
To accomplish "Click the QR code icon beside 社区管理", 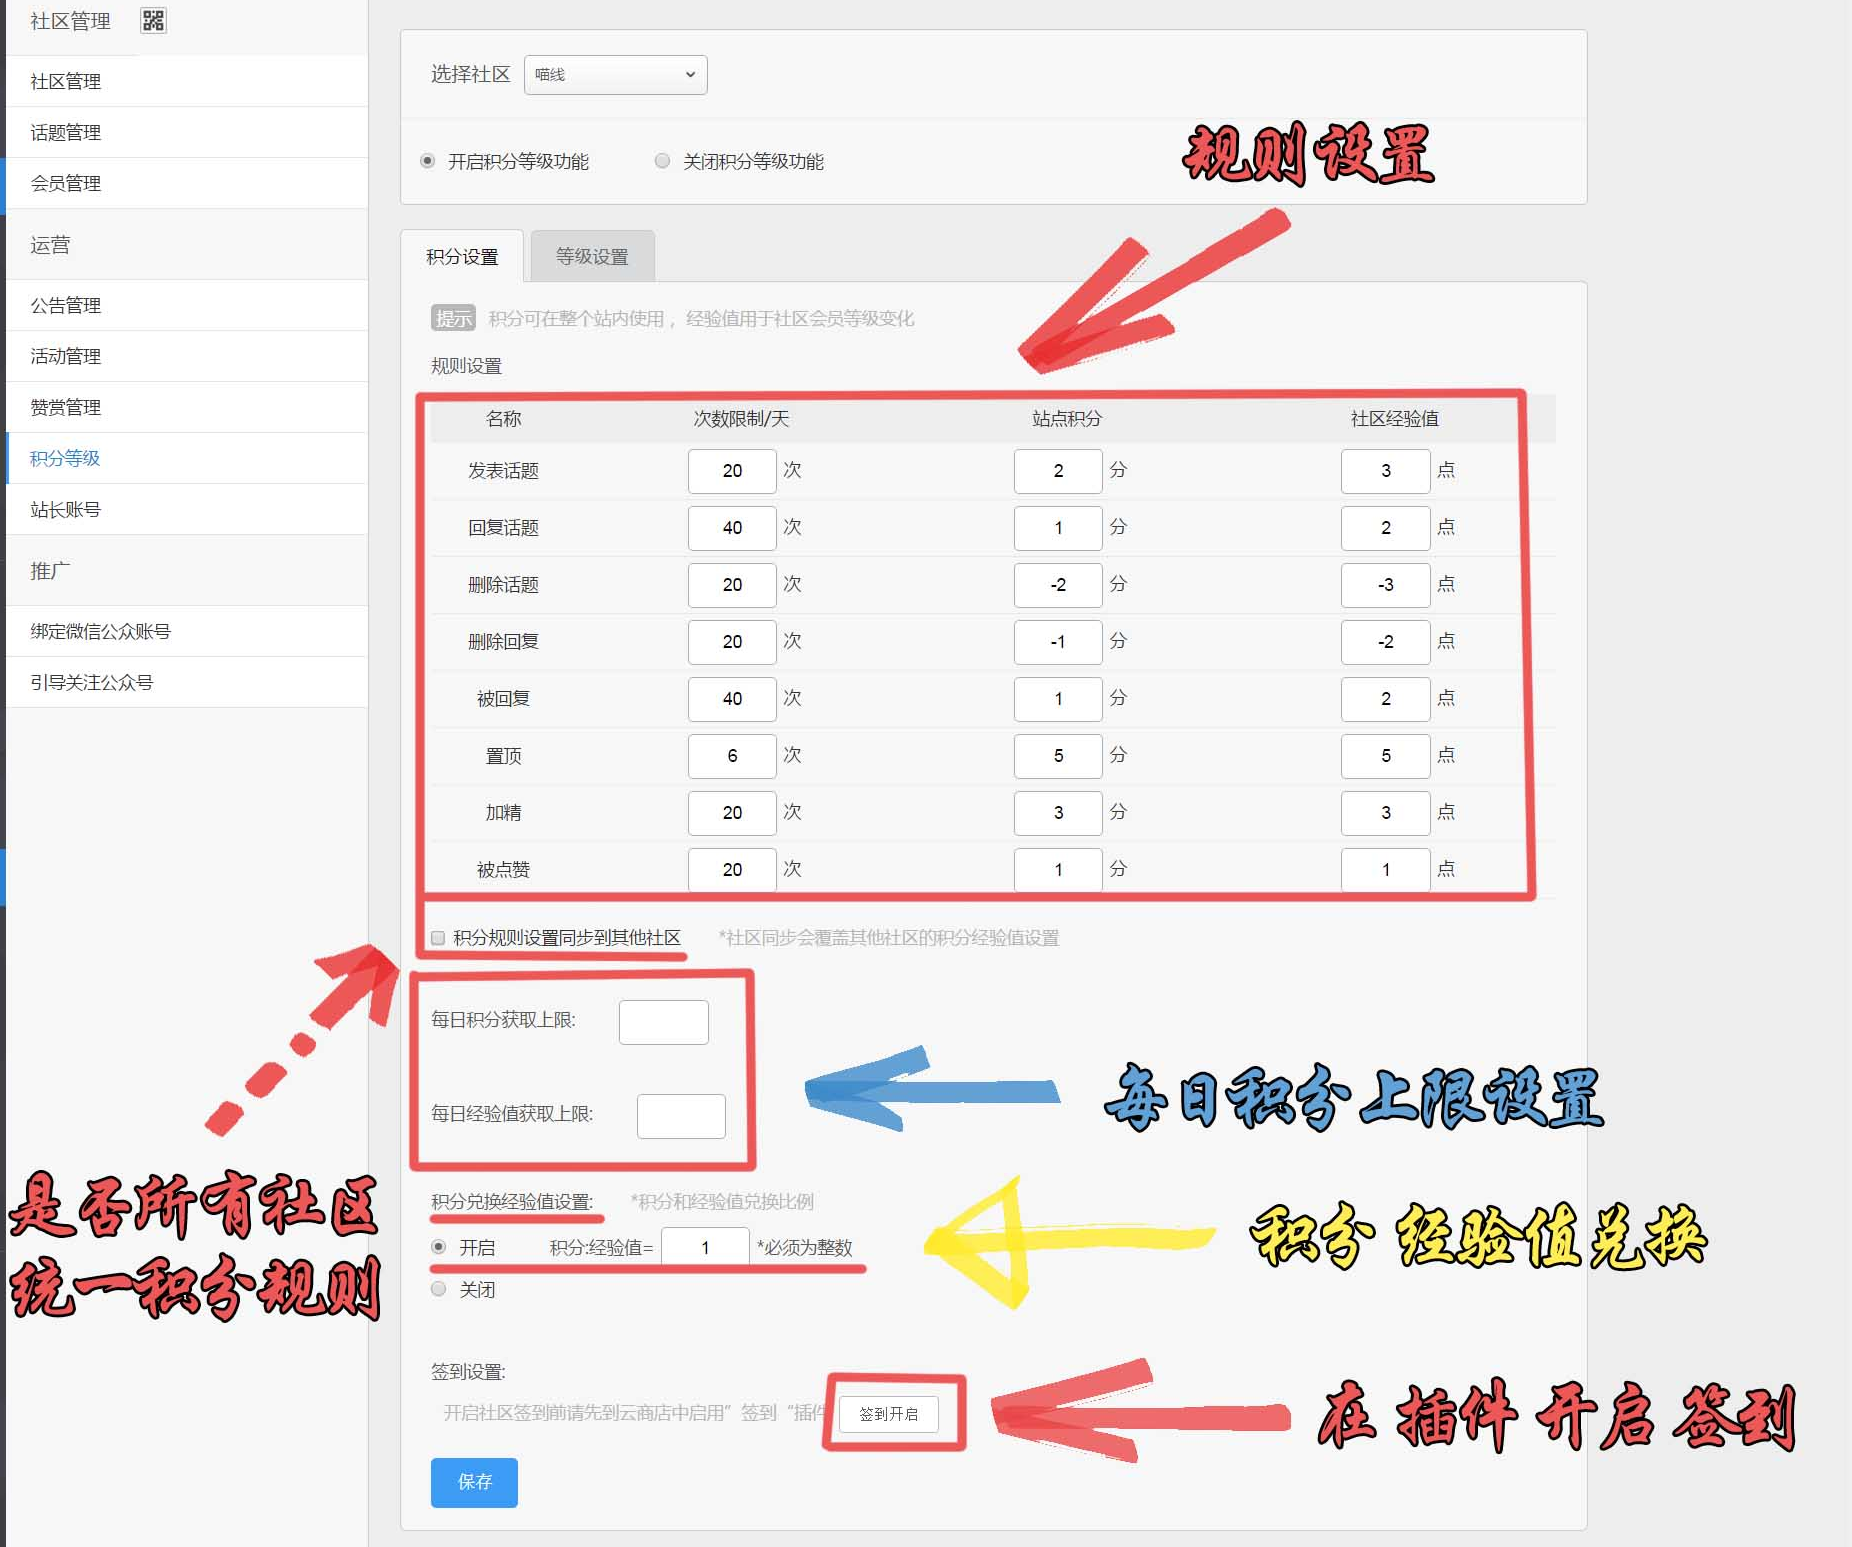I will [153, 21].
